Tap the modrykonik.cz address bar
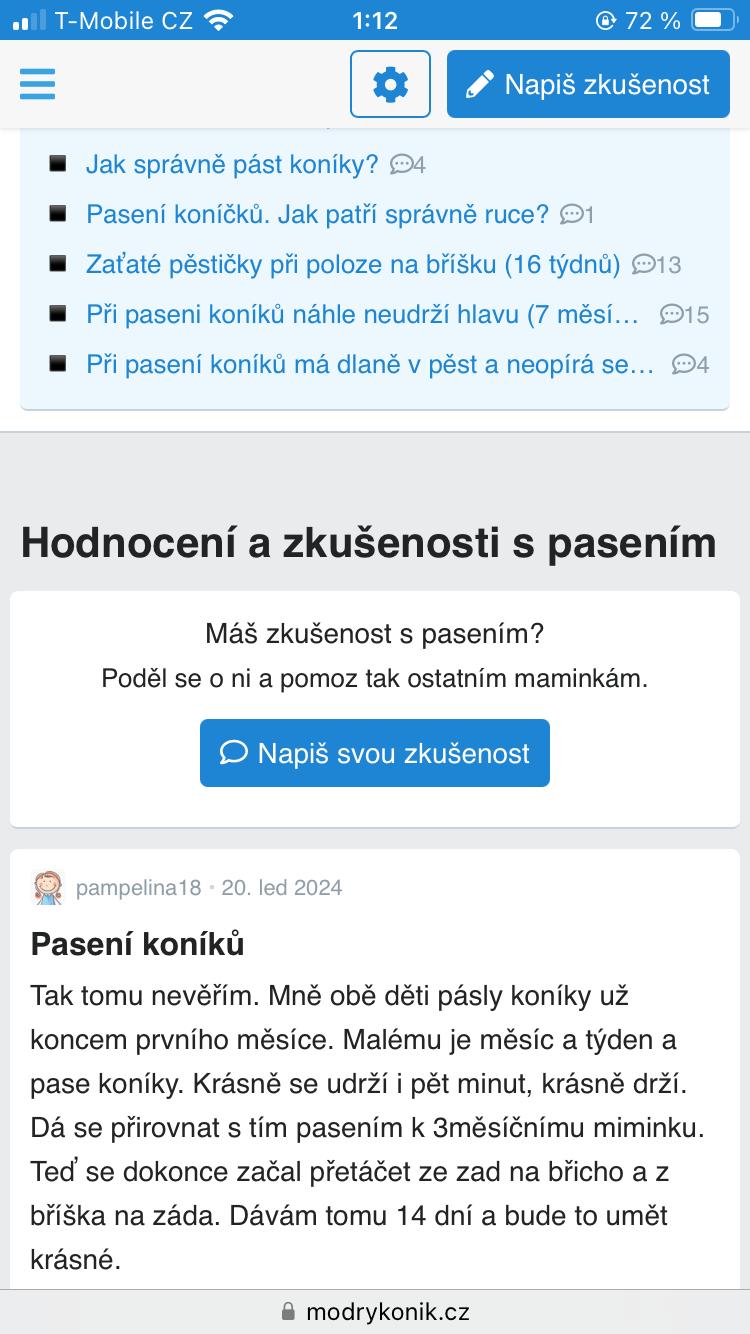 pyautogui.click(x=375, y=1311)
